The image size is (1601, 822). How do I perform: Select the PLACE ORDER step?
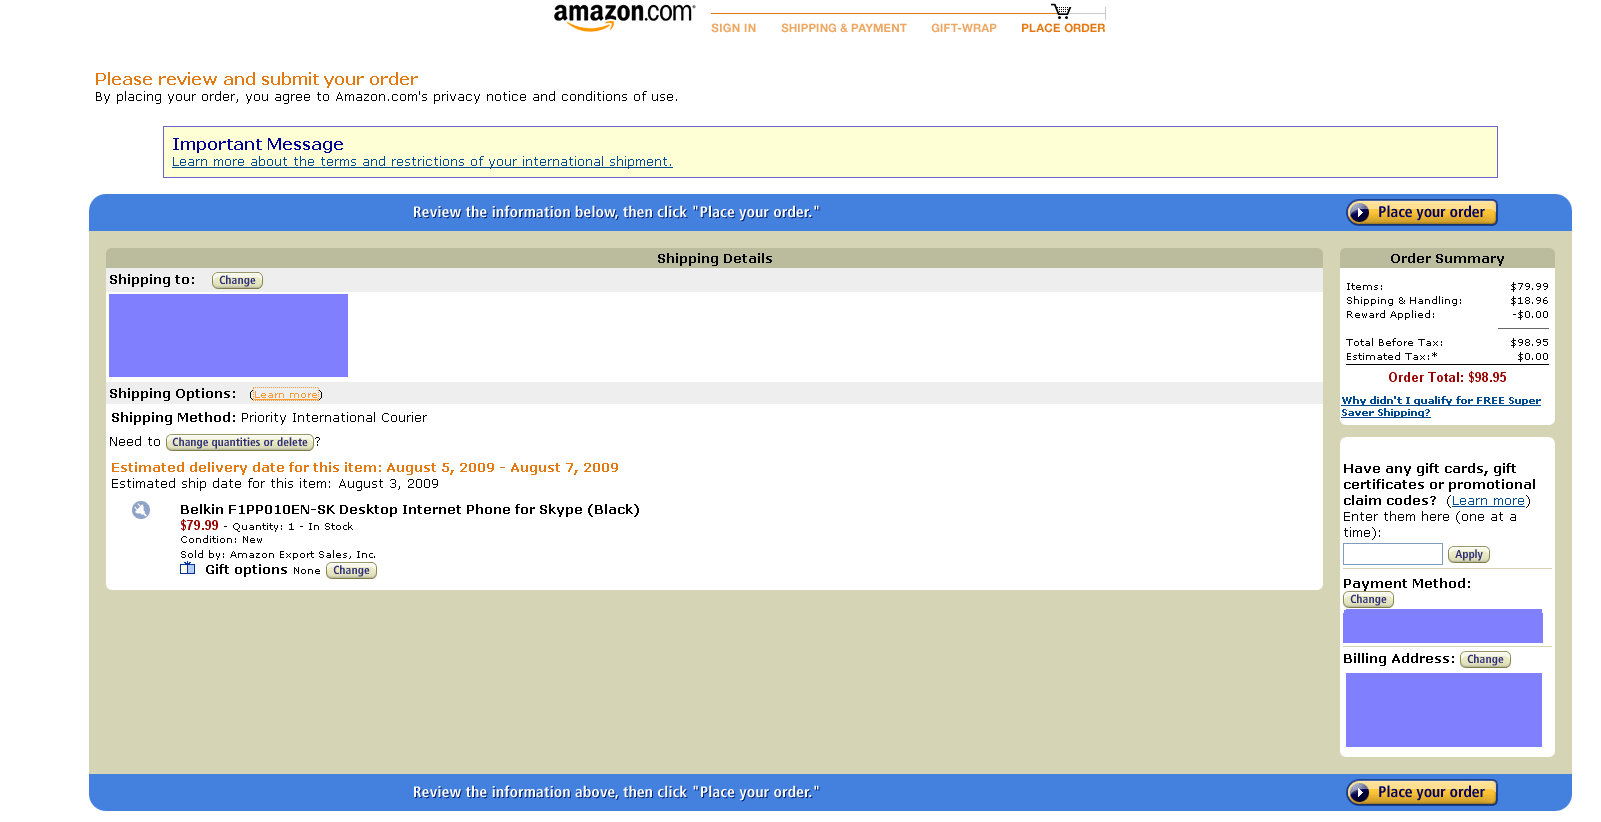pyautogui.click(x=1063, y=28)
